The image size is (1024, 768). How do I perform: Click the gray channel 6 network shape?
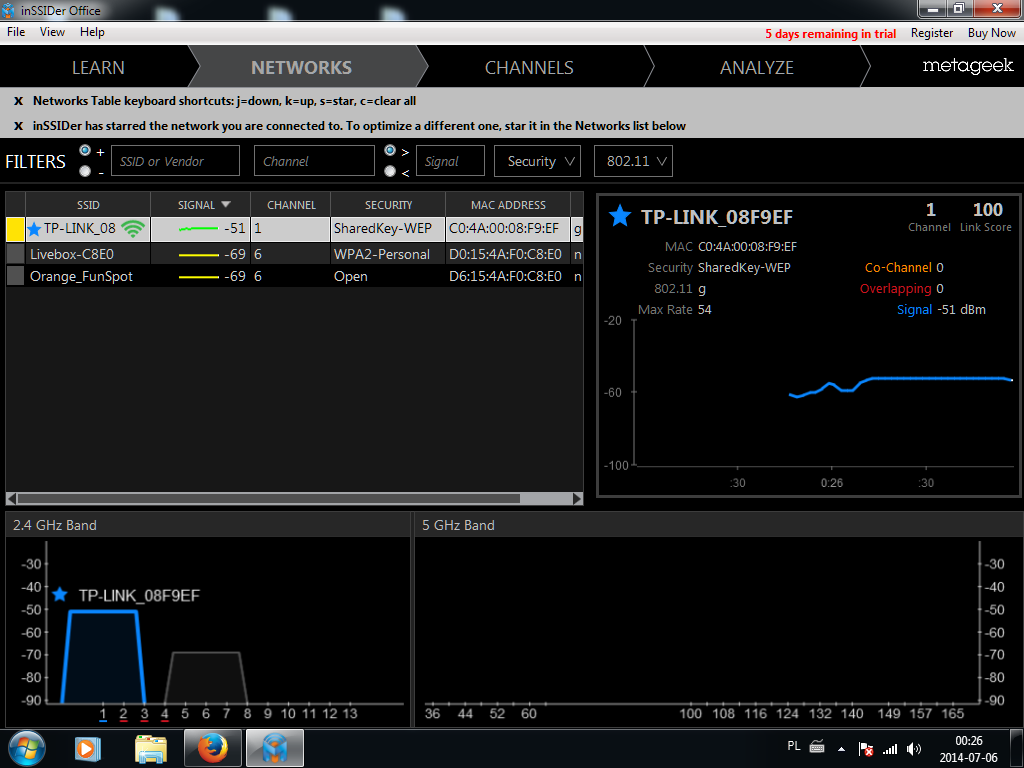click(206, 677)
